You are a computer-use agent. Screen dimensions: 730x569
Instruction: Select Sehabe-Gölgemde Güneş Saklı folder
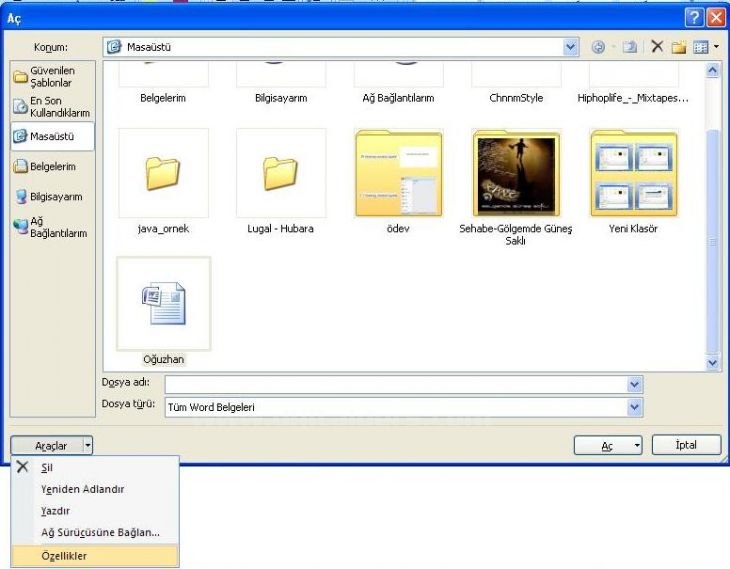(516, 173)
